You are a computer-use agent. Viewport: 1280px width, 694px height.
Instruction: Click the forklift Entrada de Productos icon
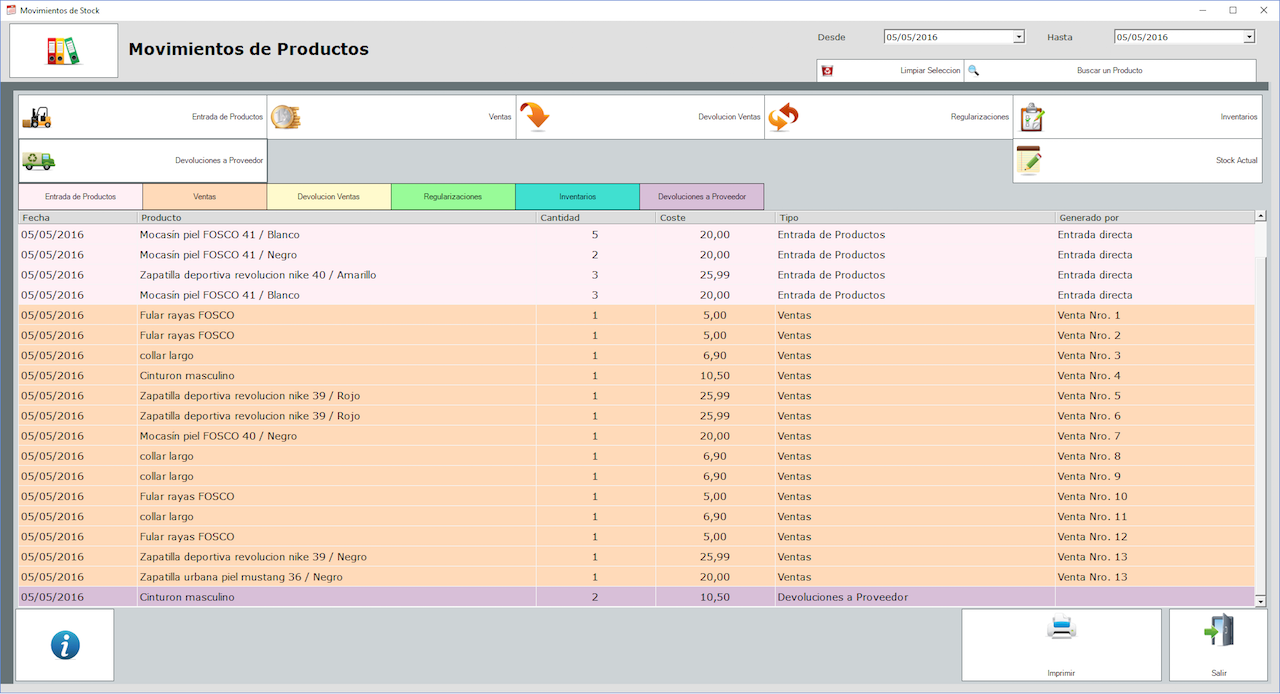[x=37, y=117]
